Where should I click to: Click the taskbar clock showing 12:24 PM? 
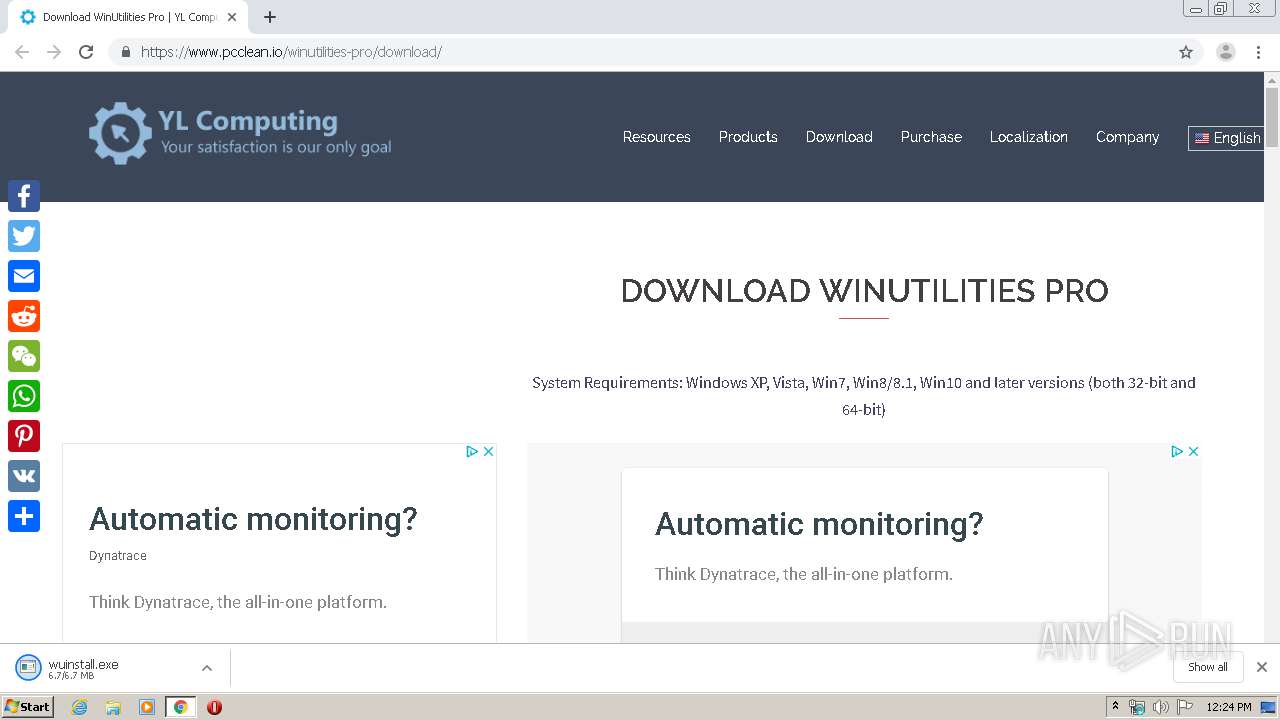coord(1229,707)
